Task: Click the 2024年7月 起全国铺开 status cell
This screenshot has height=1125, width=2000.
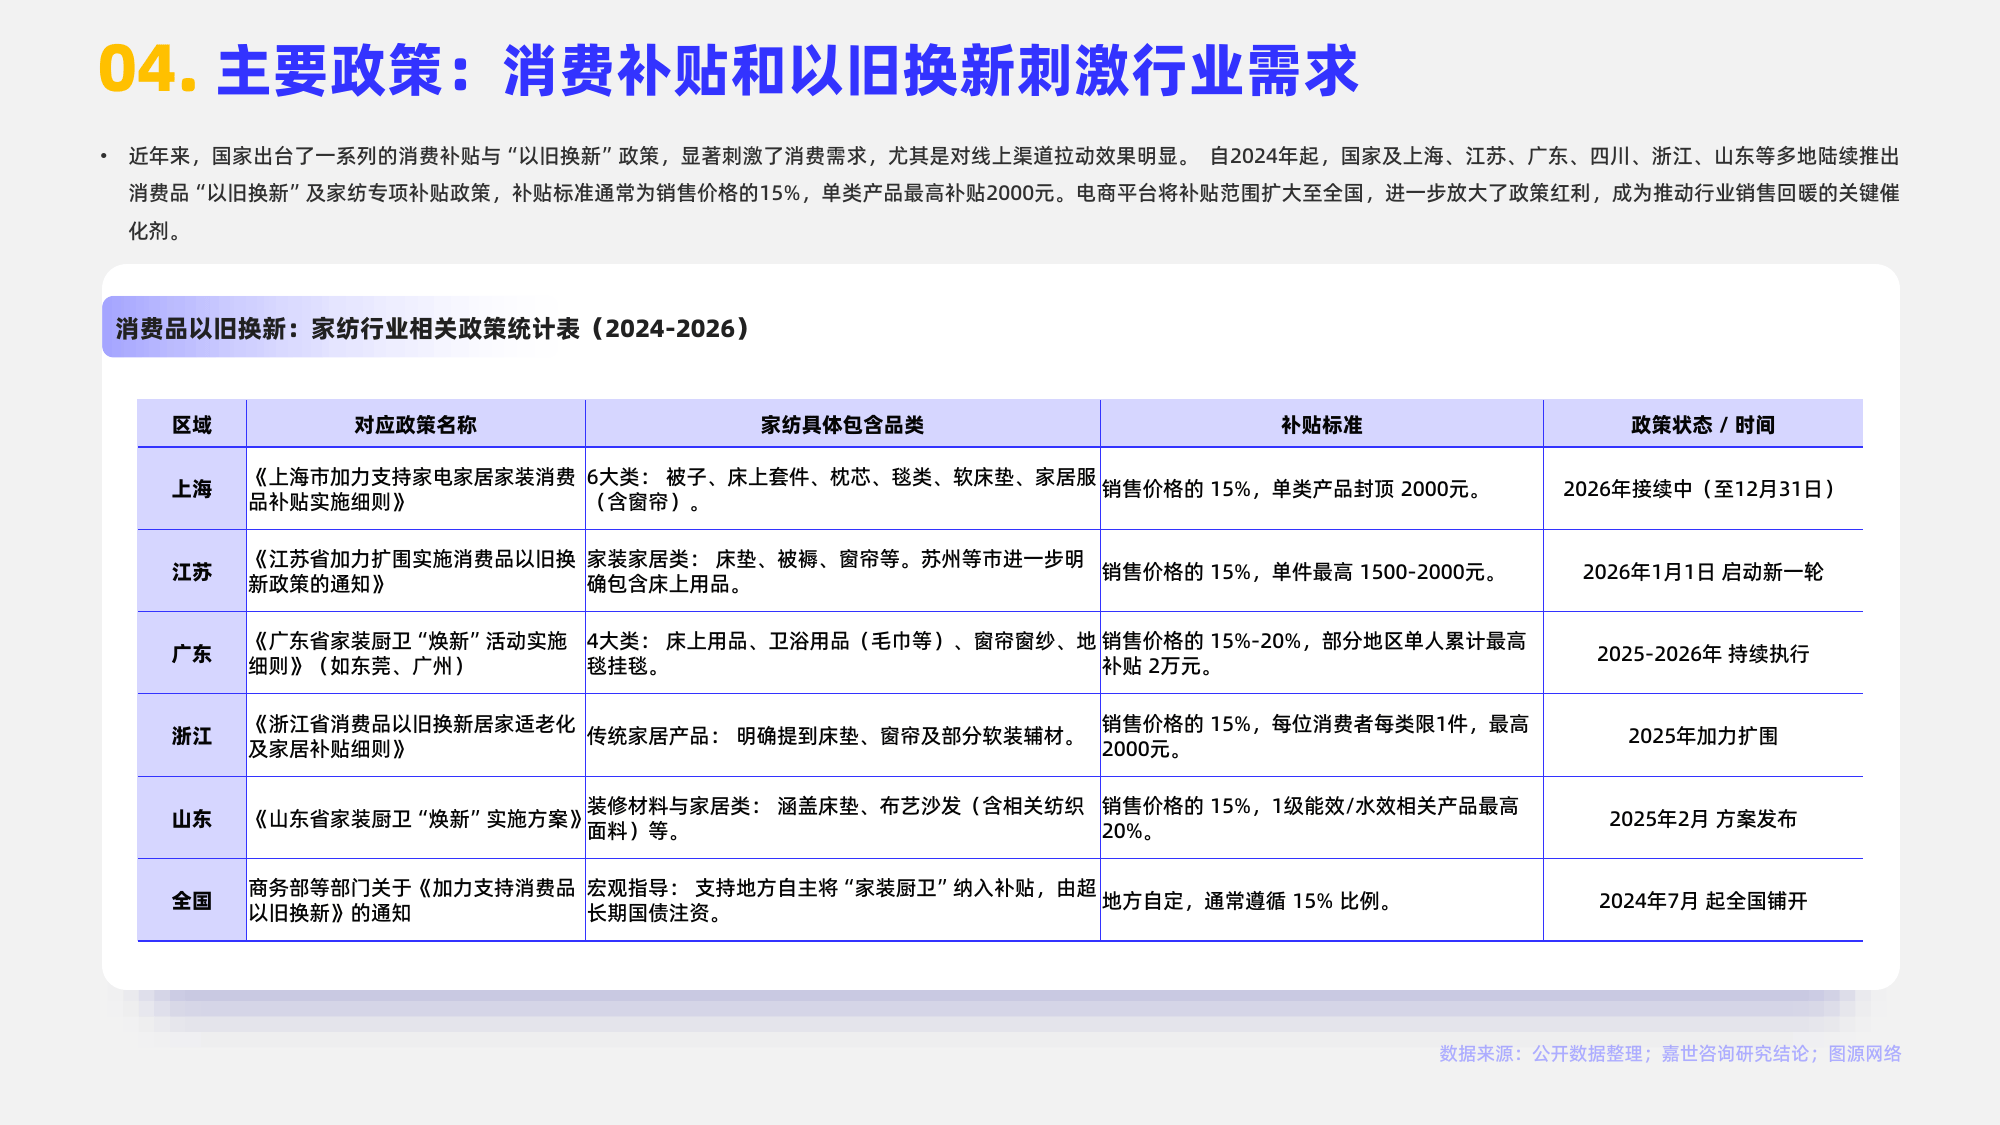Action: 1702,901
